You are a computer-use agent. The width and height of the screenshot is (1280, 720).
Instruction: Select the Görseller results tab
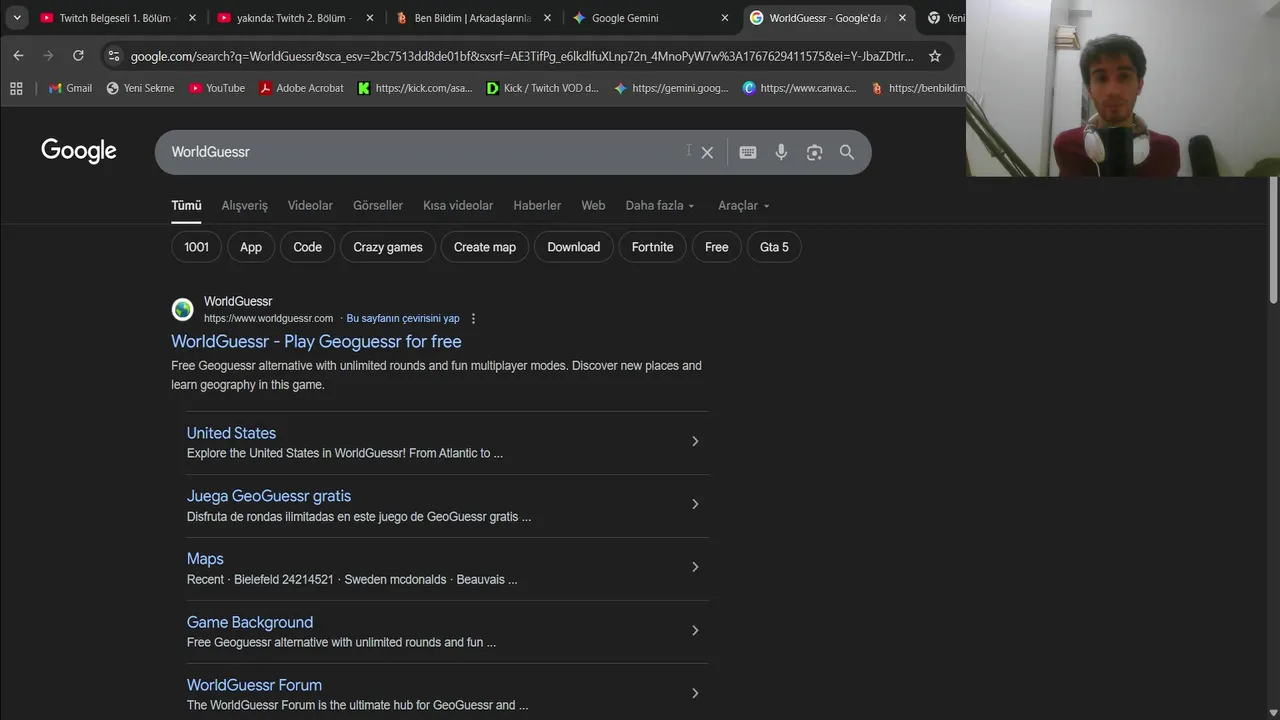pyautogui.click(x=378, y=205)
